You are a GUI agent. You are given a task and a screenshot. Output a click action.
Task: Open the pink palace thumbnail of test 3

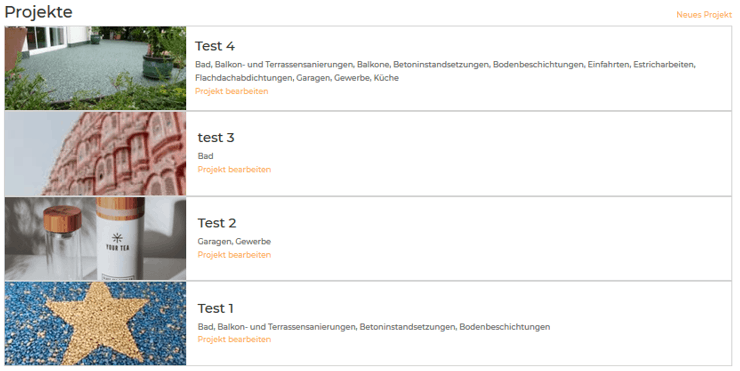click(95, 153)
